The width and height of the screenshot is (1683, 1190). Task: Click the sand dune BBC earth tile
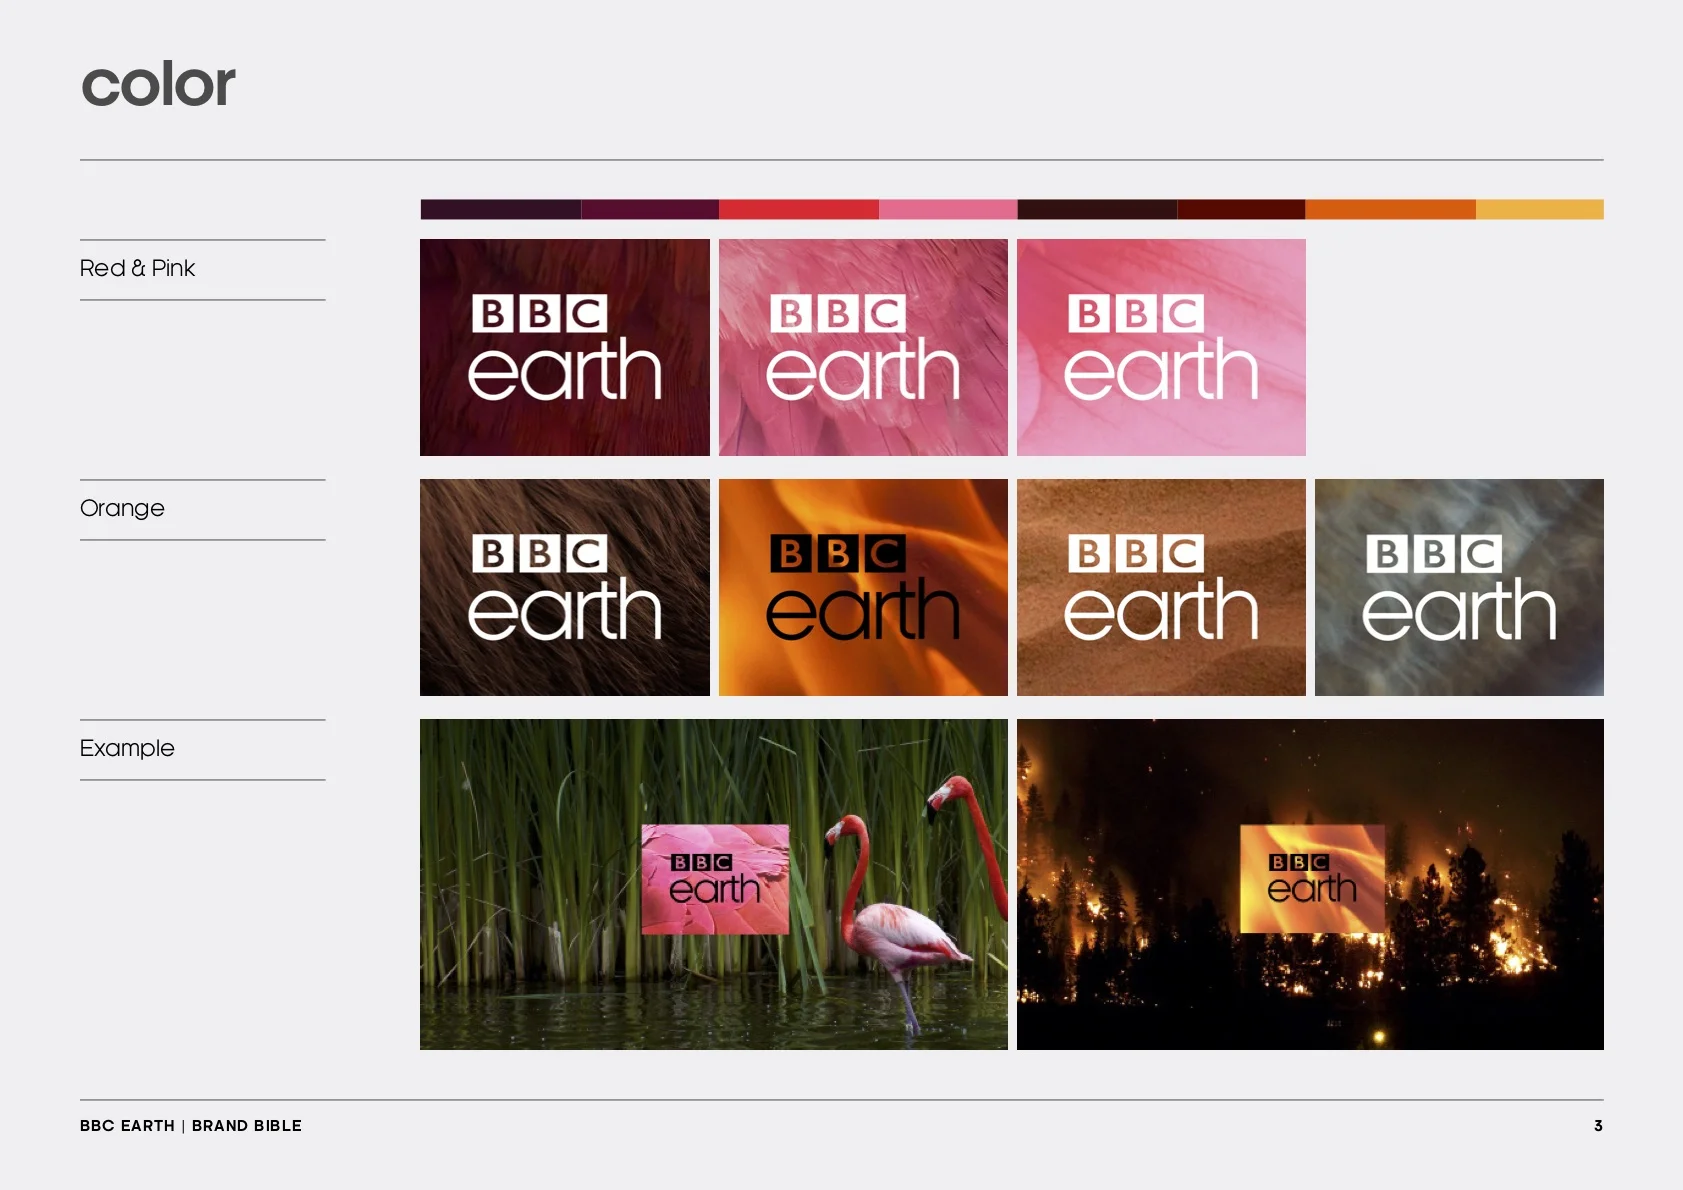pos(1160,587)
